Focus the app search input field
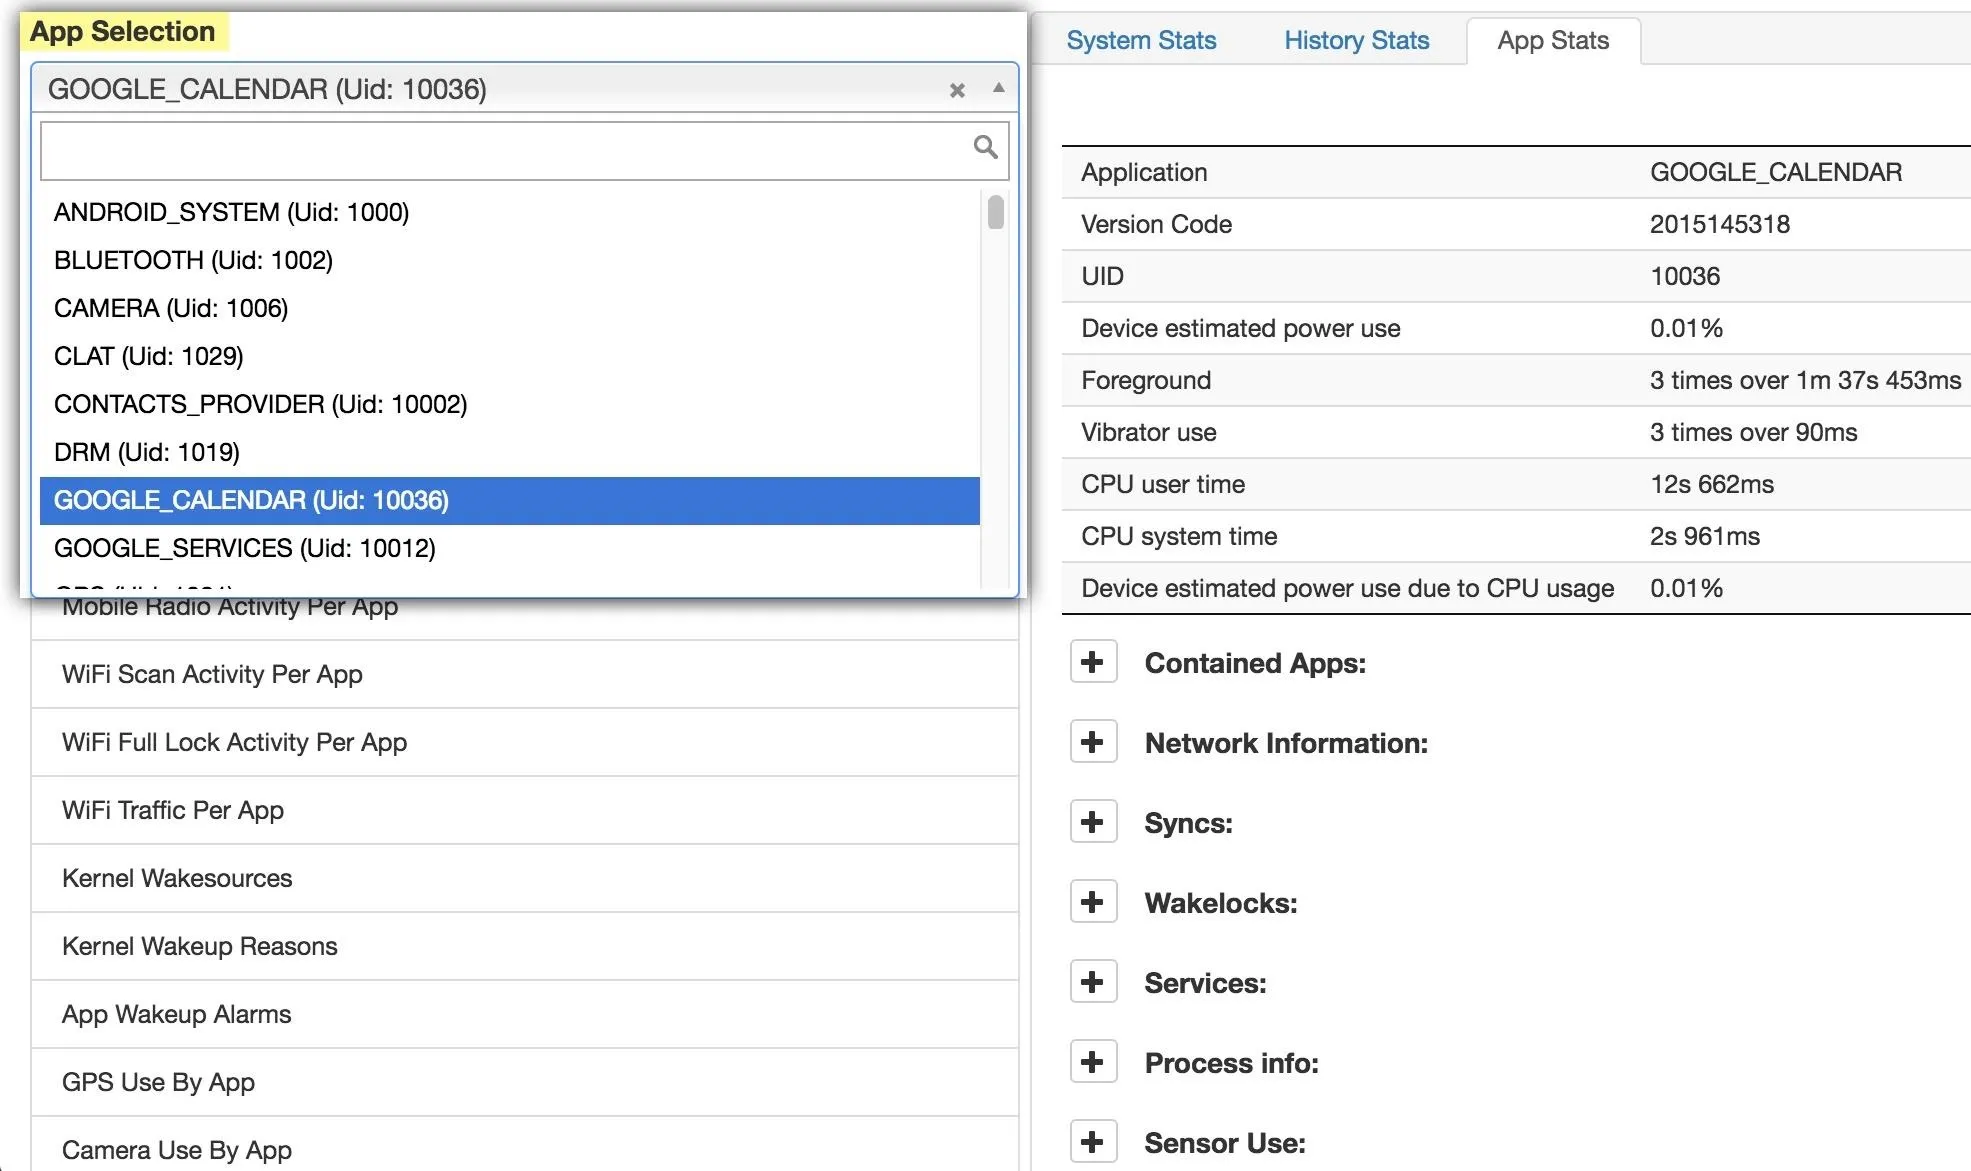 [x=524, y=151]
